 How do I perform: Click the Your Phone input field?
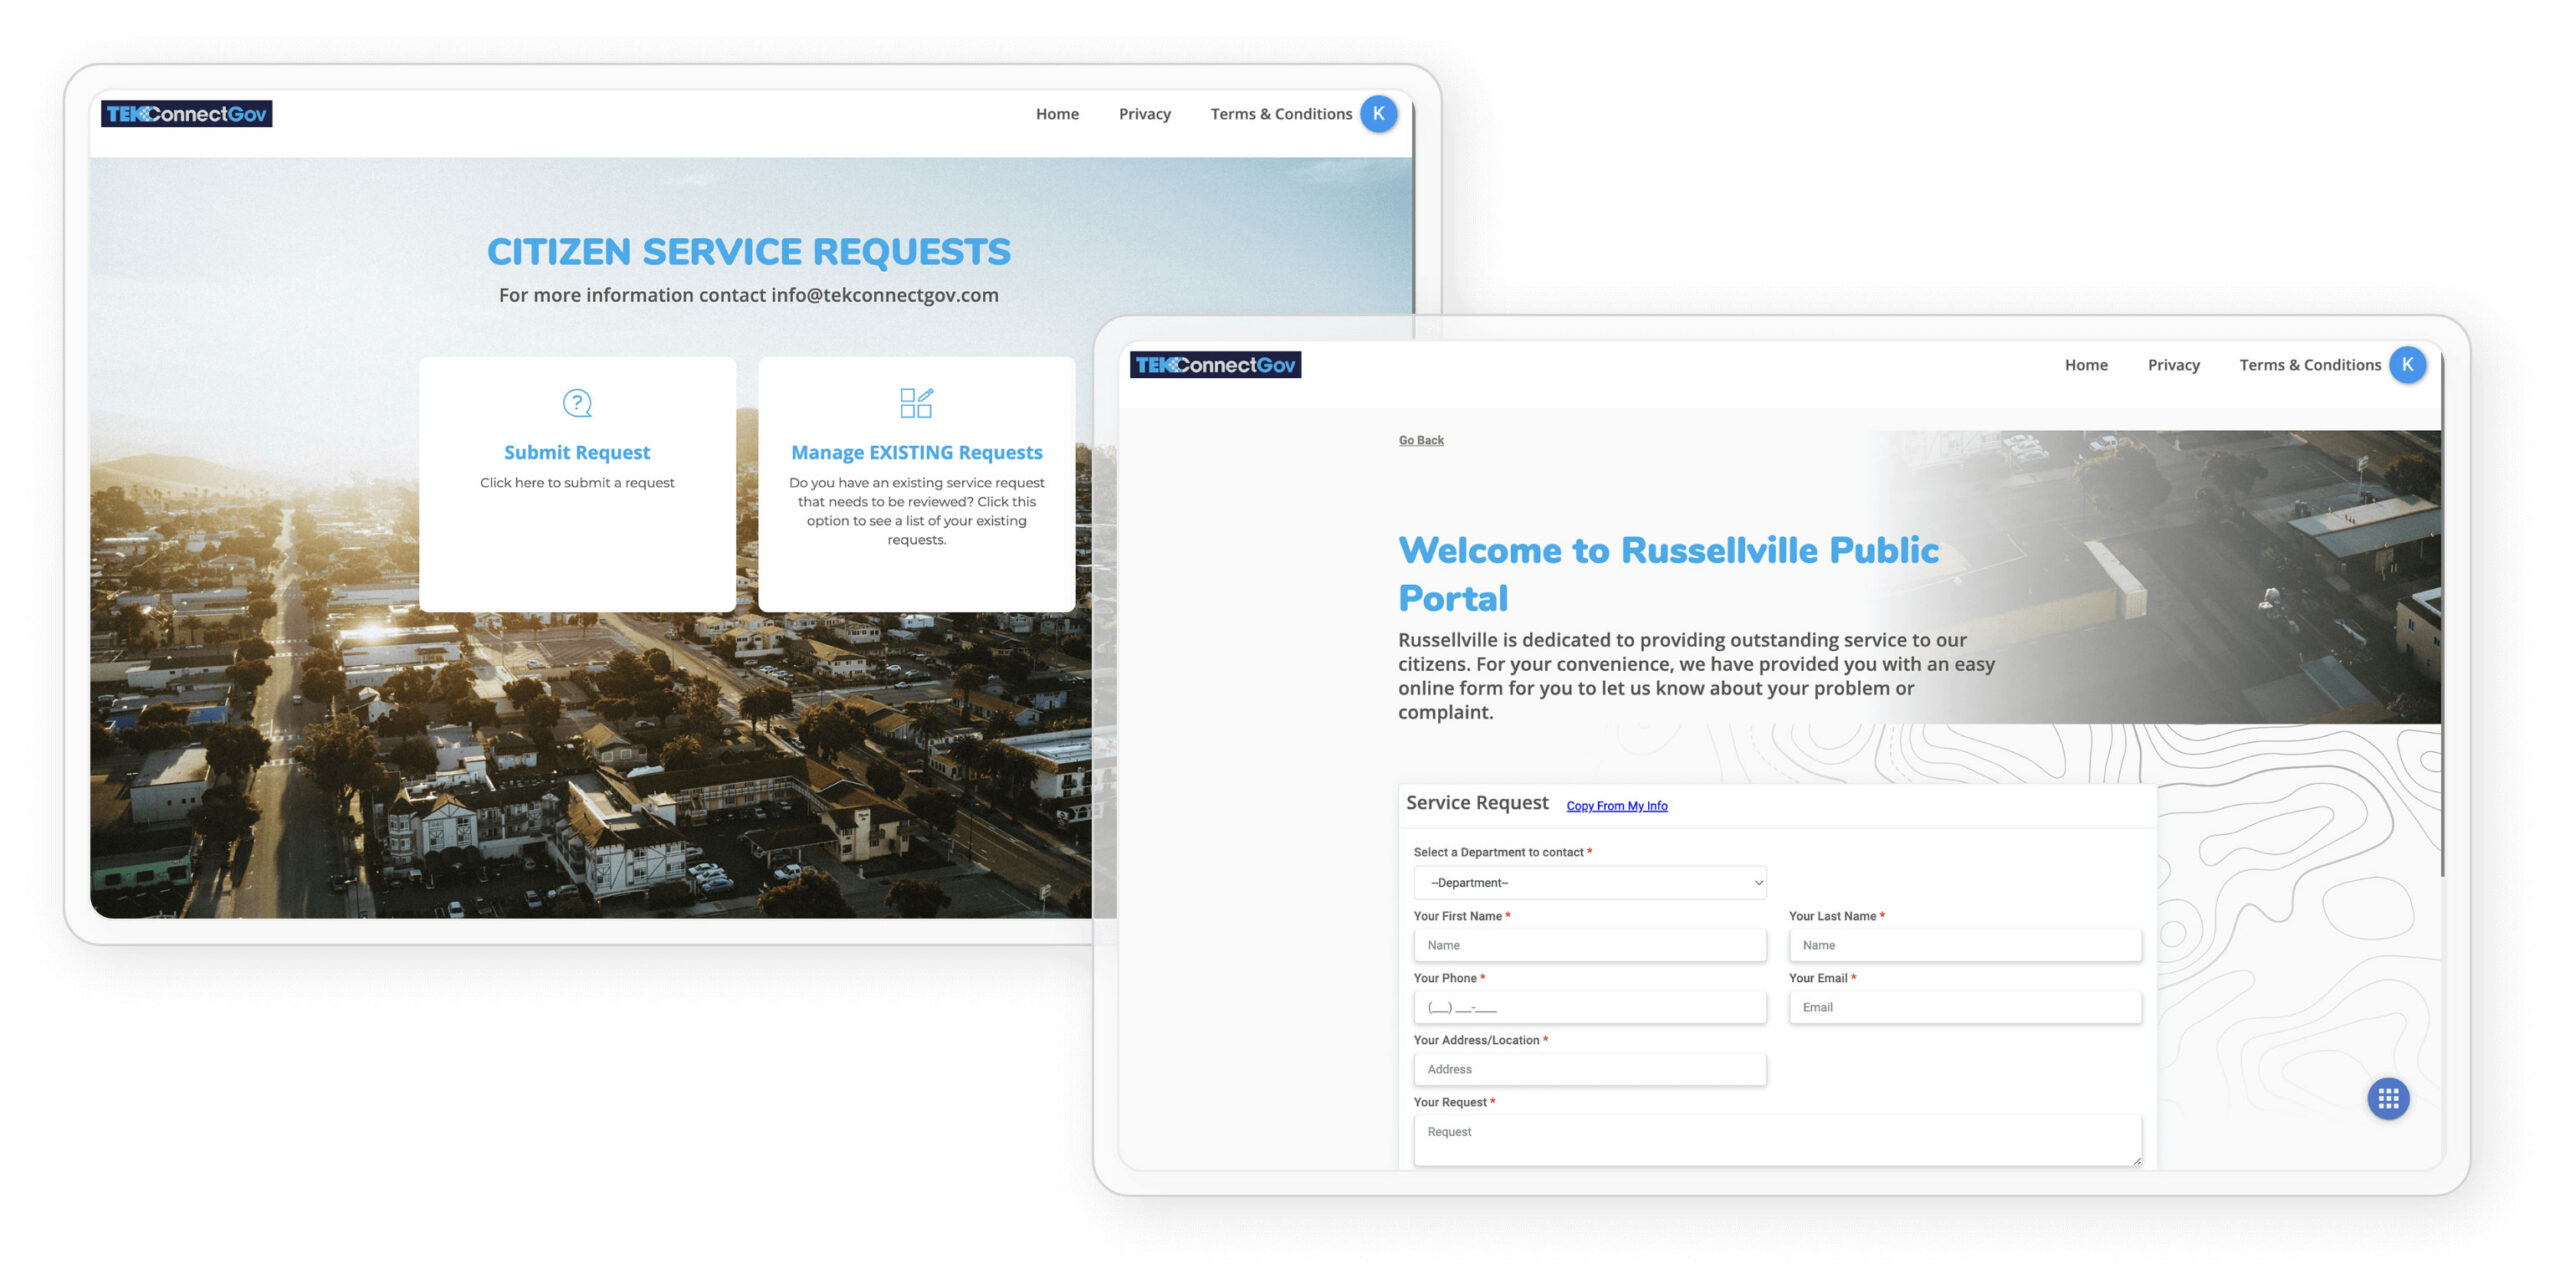point(1589,1007)
